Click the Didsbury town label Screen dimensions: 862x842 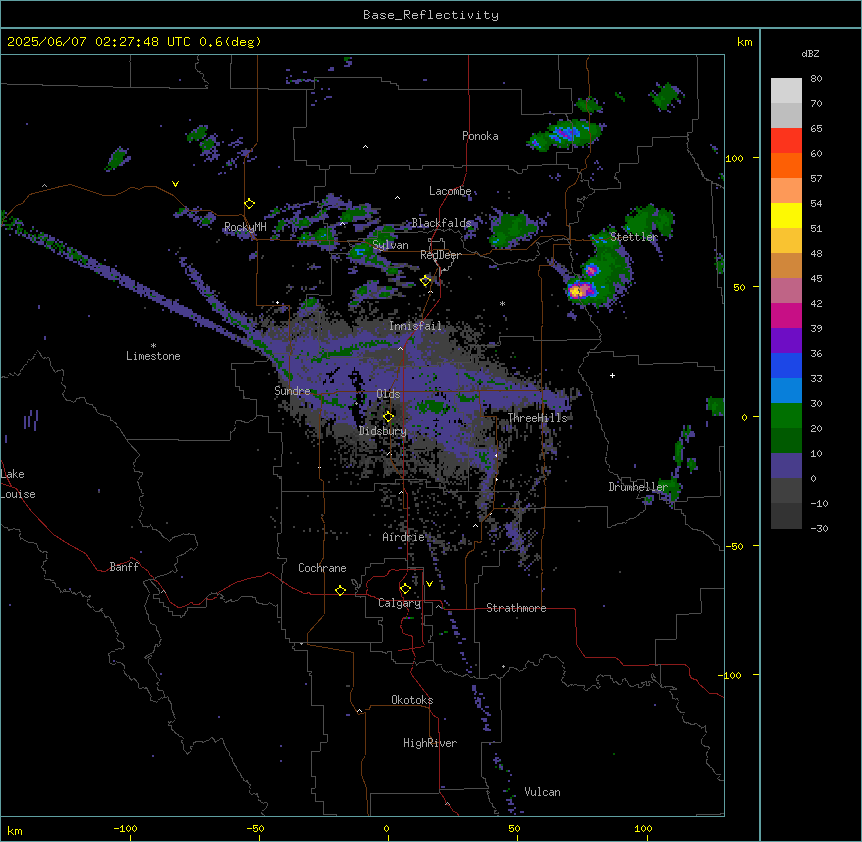(x=383, y=431)
